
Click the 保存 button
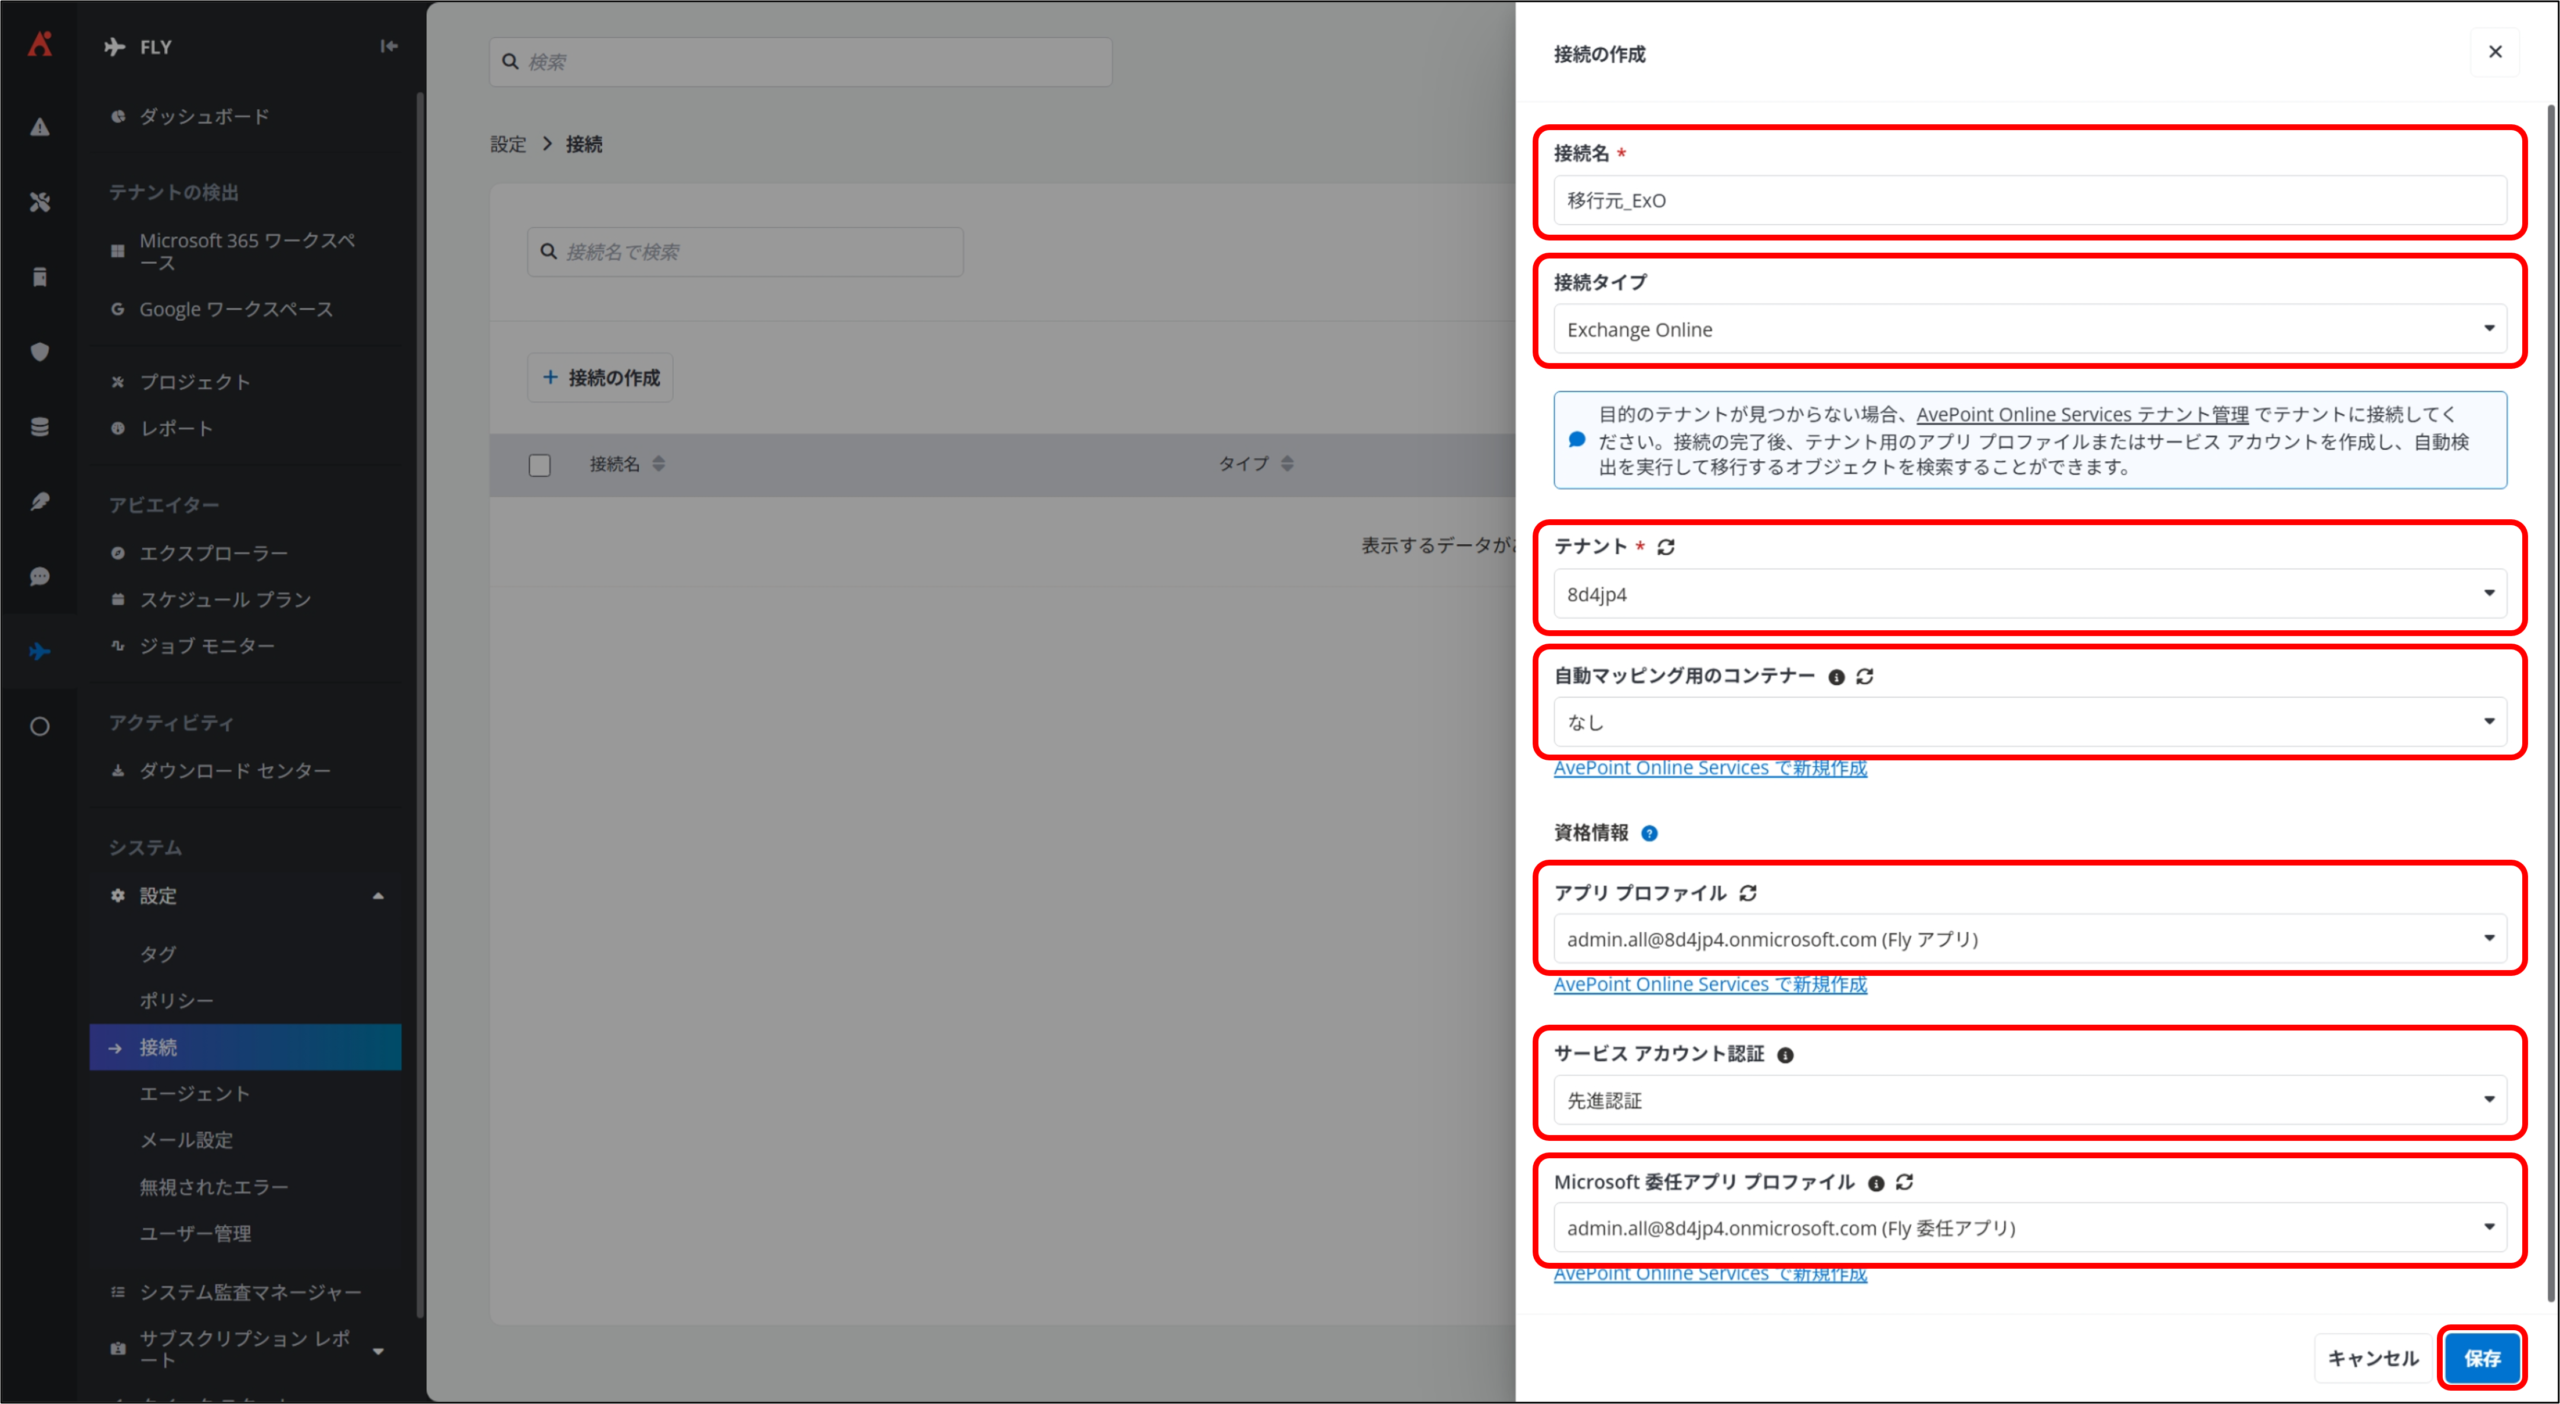point(2482,1358)
